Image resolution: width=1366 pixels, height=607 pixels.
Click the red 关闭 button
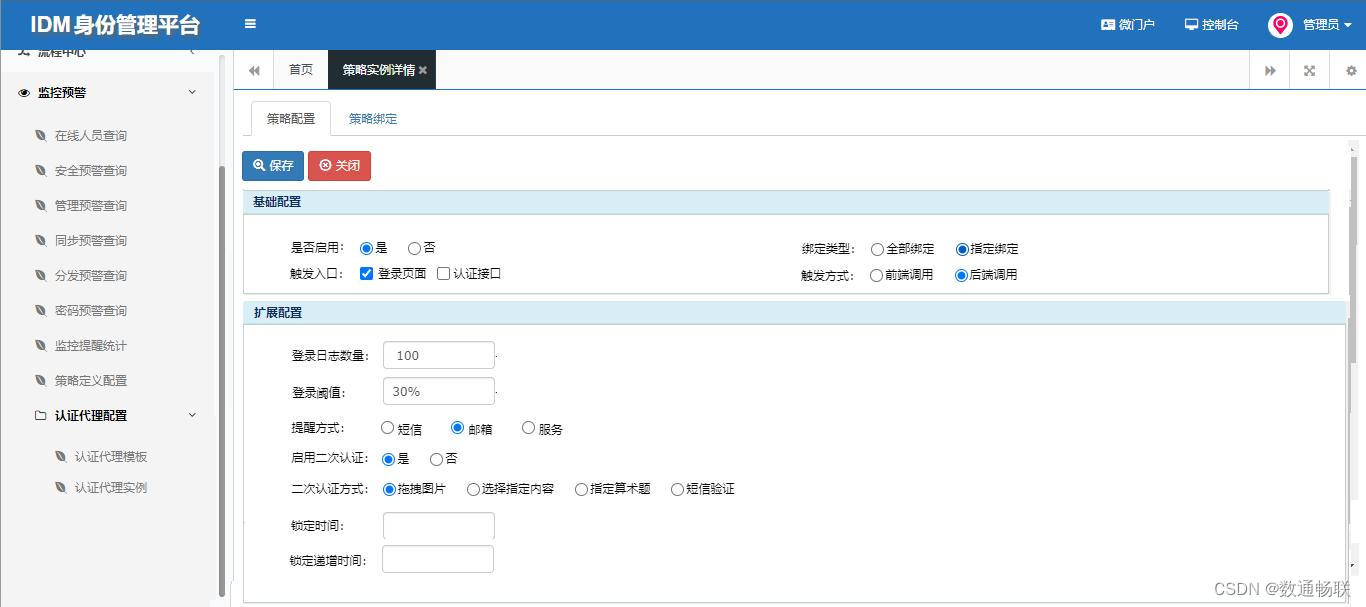click(x=339, y=166)
